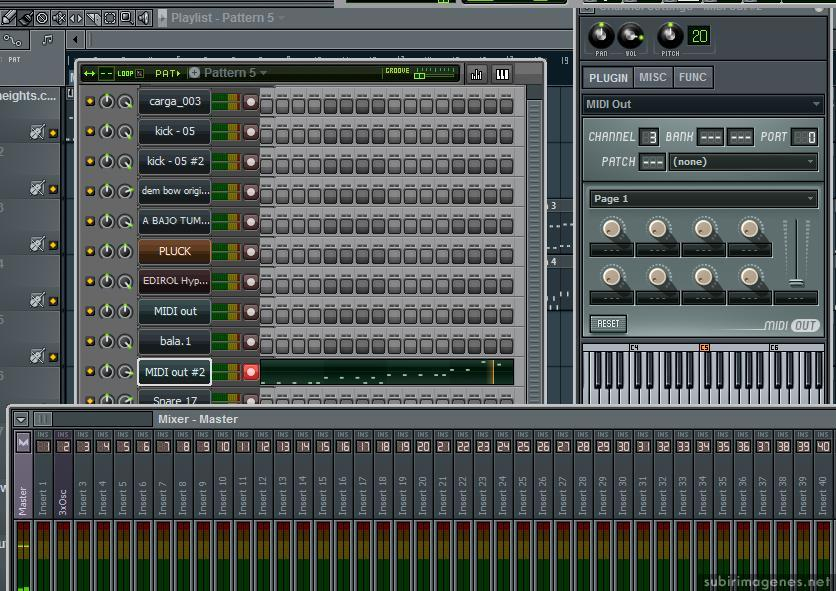Select Insert 3 track in the mixer
The image size is (836, 591).
(83, 498)
